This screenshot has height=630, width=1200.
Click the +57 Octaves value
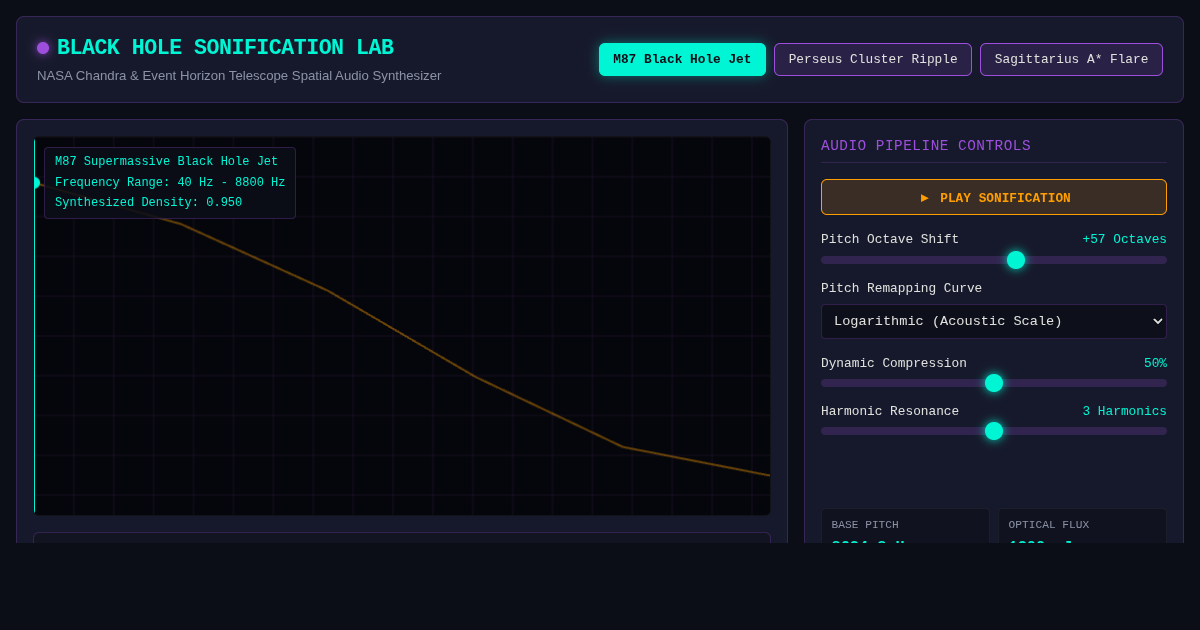(x=1124, y=240)
